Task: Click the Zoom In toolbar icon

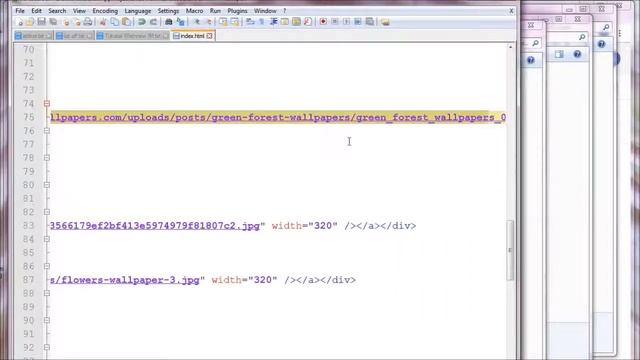Action: pyautogui.click(x=197, y=22)
